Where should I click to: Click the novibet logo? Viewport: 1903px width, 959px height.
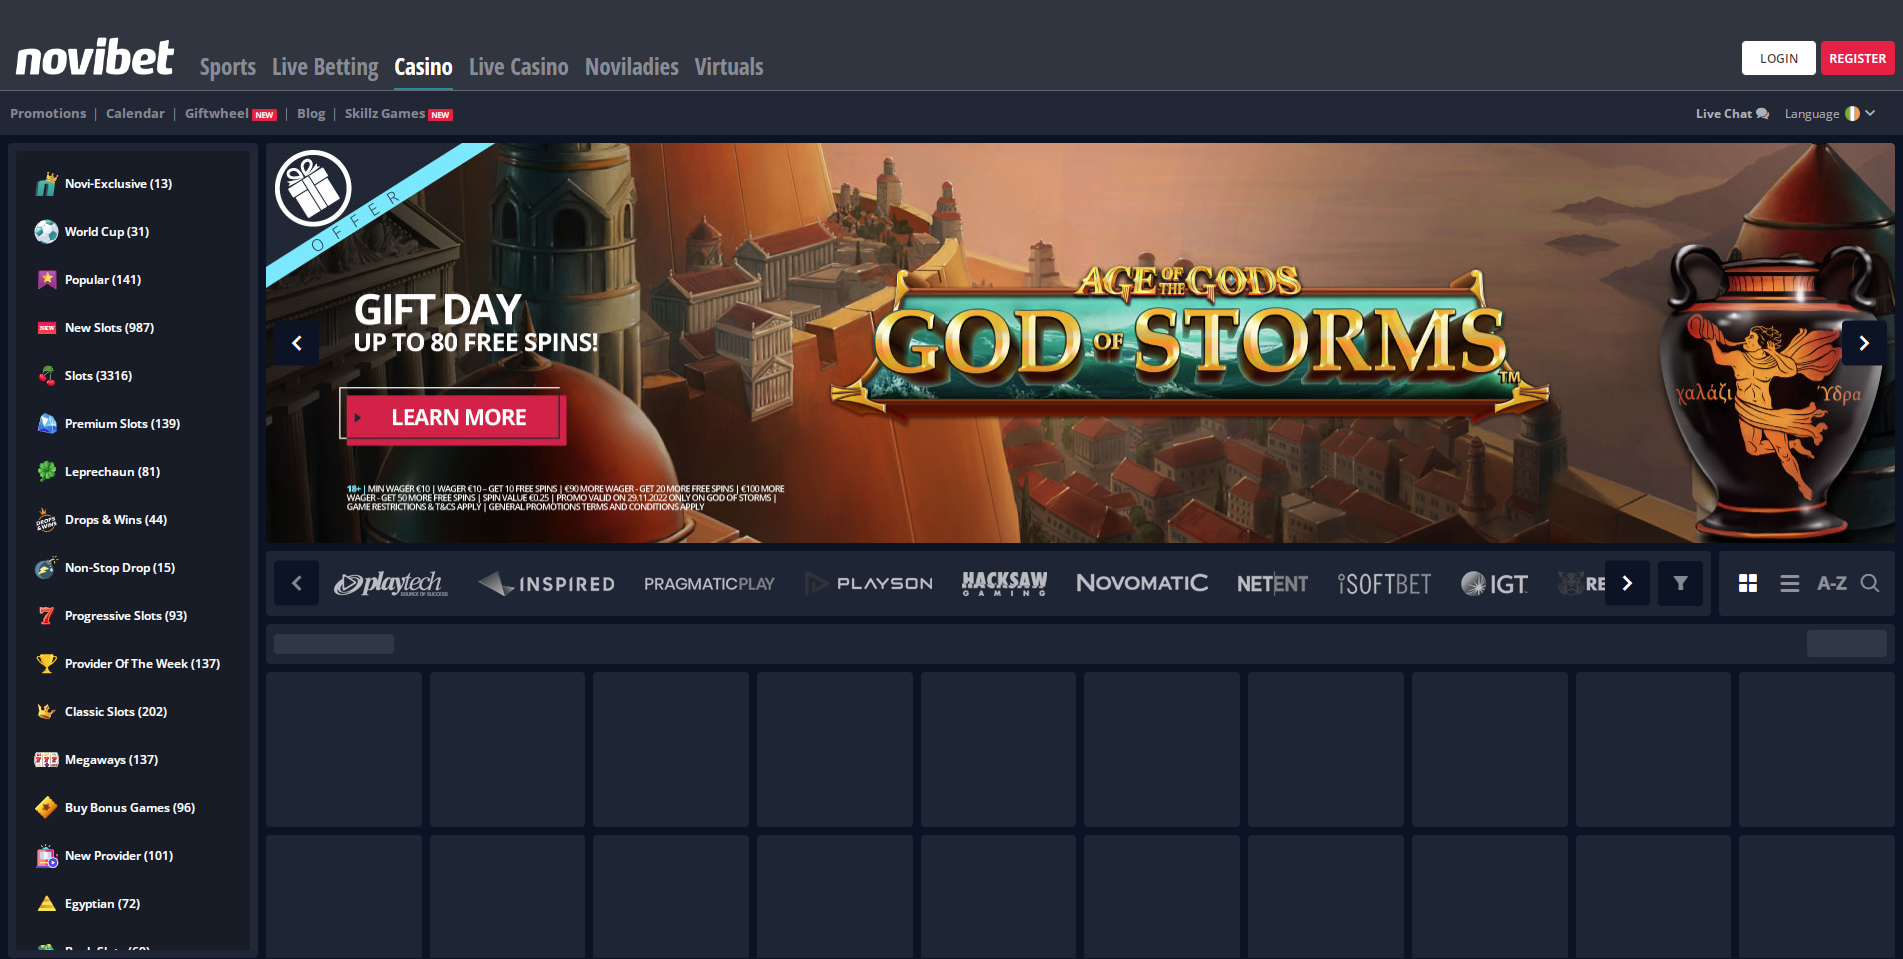click(x=95, y=58)
